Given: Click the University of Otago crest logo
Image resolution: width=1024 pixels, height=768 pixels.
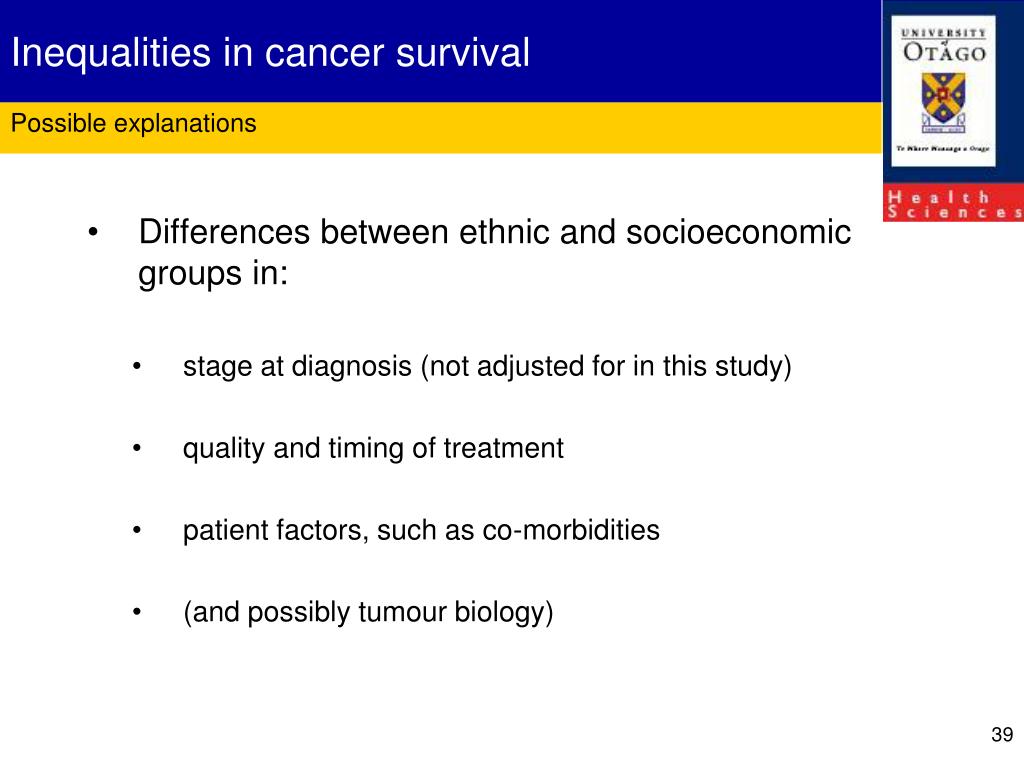Looking at the screenshot, I should click(x=943, y=103).
